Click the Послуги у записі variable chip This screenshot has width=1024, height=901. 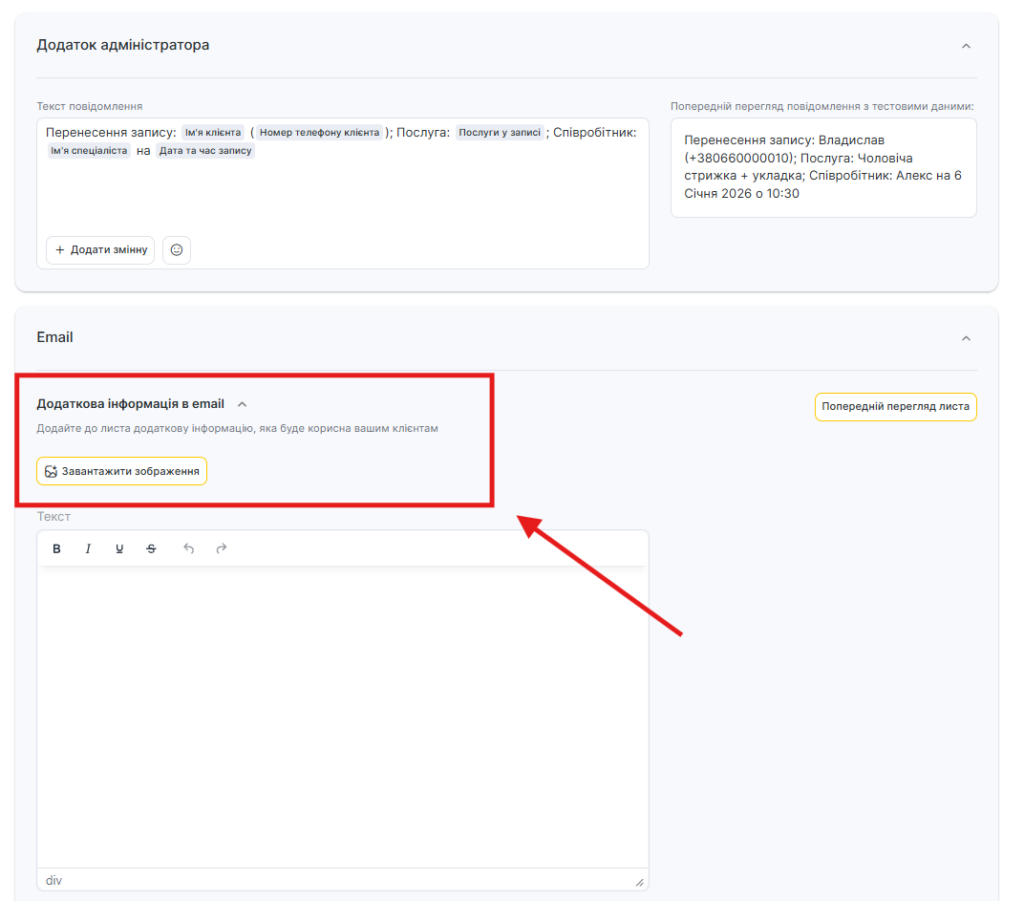[499, 132]
